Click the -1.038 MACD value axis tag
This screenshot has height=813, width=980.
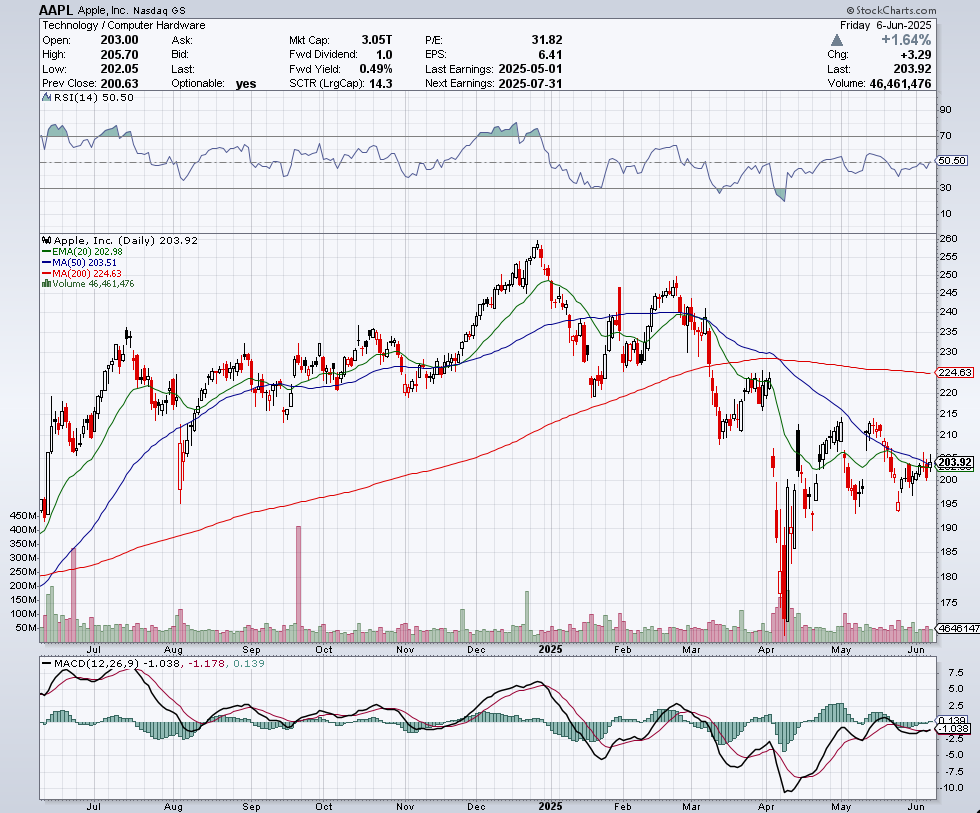tap(954, 729)
